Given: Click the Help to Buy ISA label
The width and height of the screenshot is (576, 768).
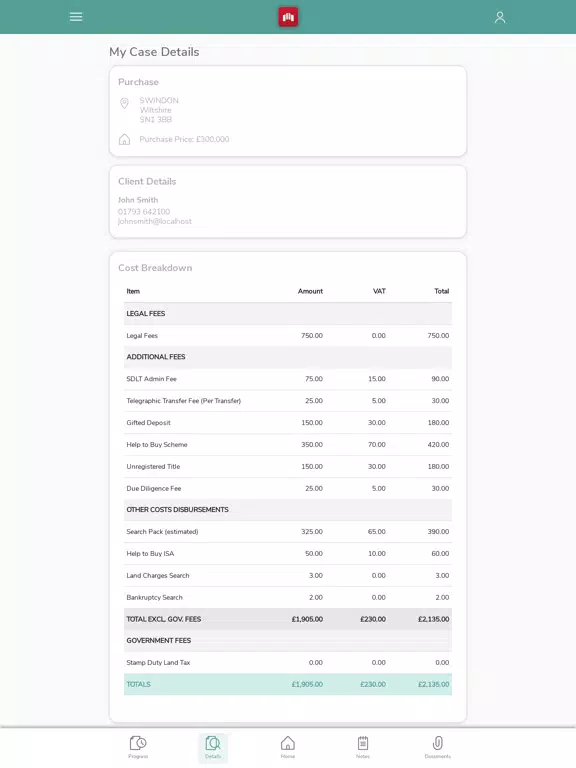Looking at the screenshot, I should [x=150, y=553].
